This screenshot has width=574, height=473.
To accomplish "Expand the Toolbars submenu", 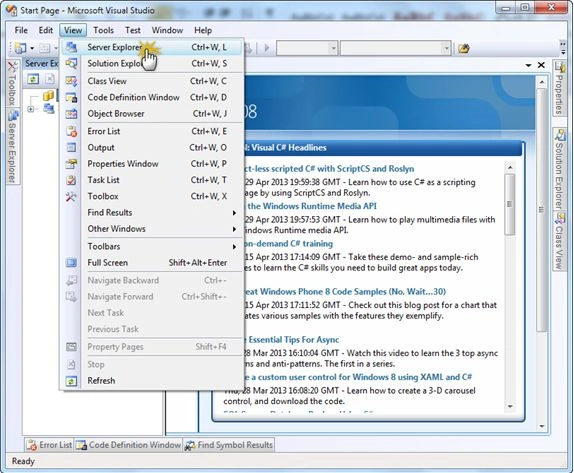I will (x=152, y=246).
